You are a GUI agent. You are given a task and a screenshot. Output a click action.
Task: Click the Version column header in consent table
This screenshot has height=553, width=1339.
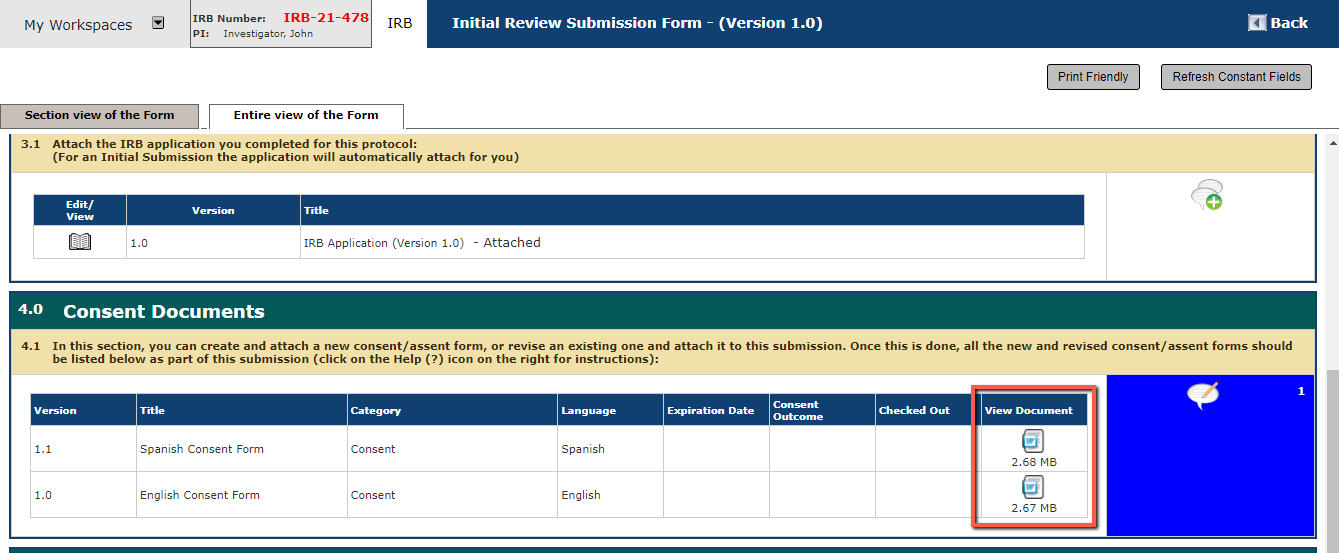(x=83, y=410)
